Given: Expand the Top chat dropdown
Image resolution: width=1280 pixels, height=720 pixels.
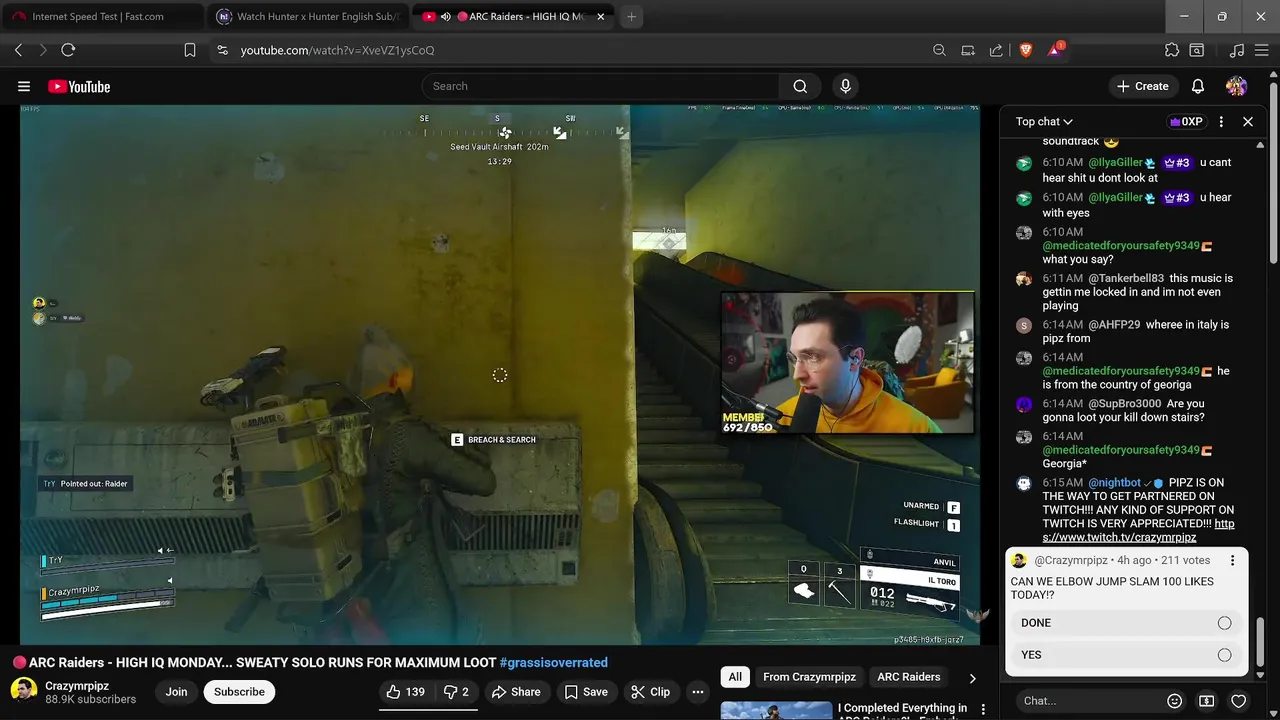Looking at the screenshot, I should pyautogui.click(x=1044, y=121).
